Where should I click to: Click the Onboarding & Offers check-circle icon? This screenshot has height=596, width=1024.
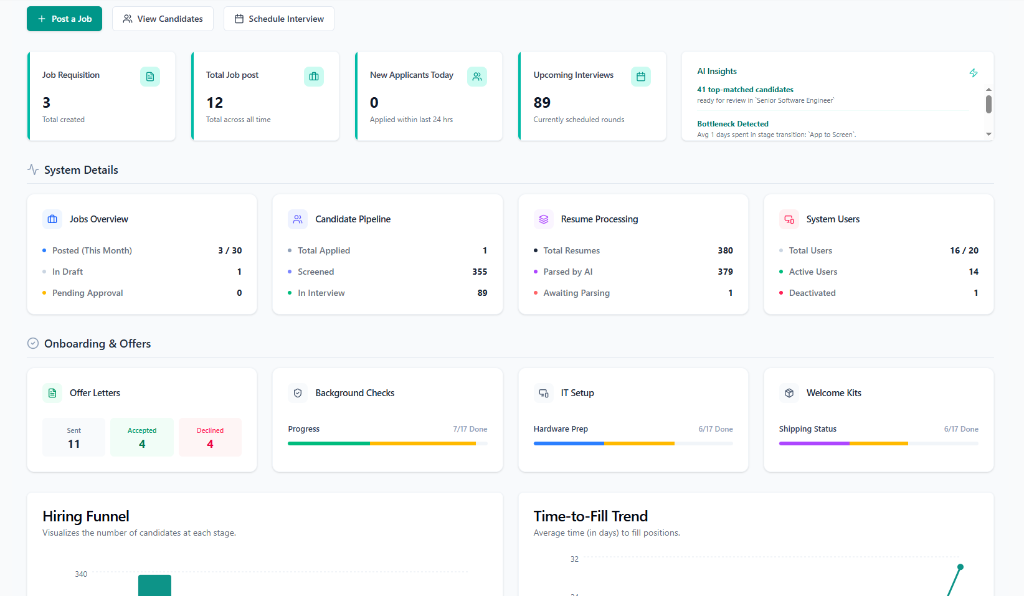pos(33,343)
